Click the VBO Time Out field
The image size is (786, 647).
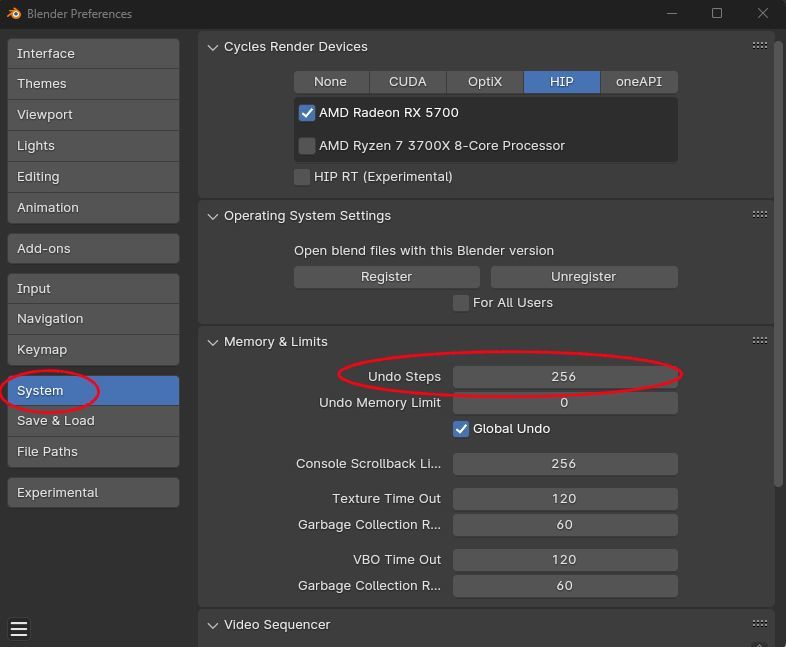[565, 560]
